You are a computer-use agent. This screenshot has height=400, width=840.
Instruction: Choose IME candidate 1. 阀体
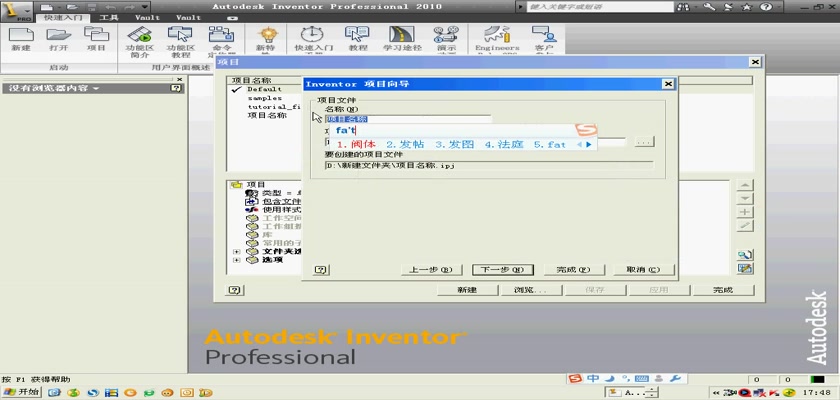(356, 145)
